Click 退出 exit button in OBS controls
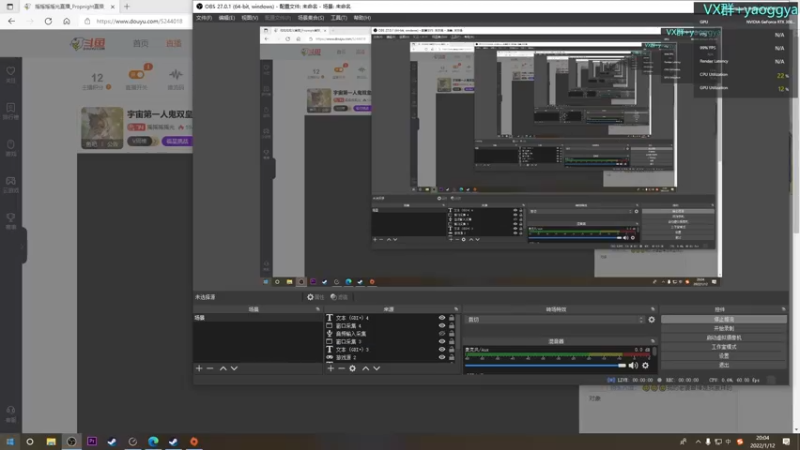 [x=724, y=365]
